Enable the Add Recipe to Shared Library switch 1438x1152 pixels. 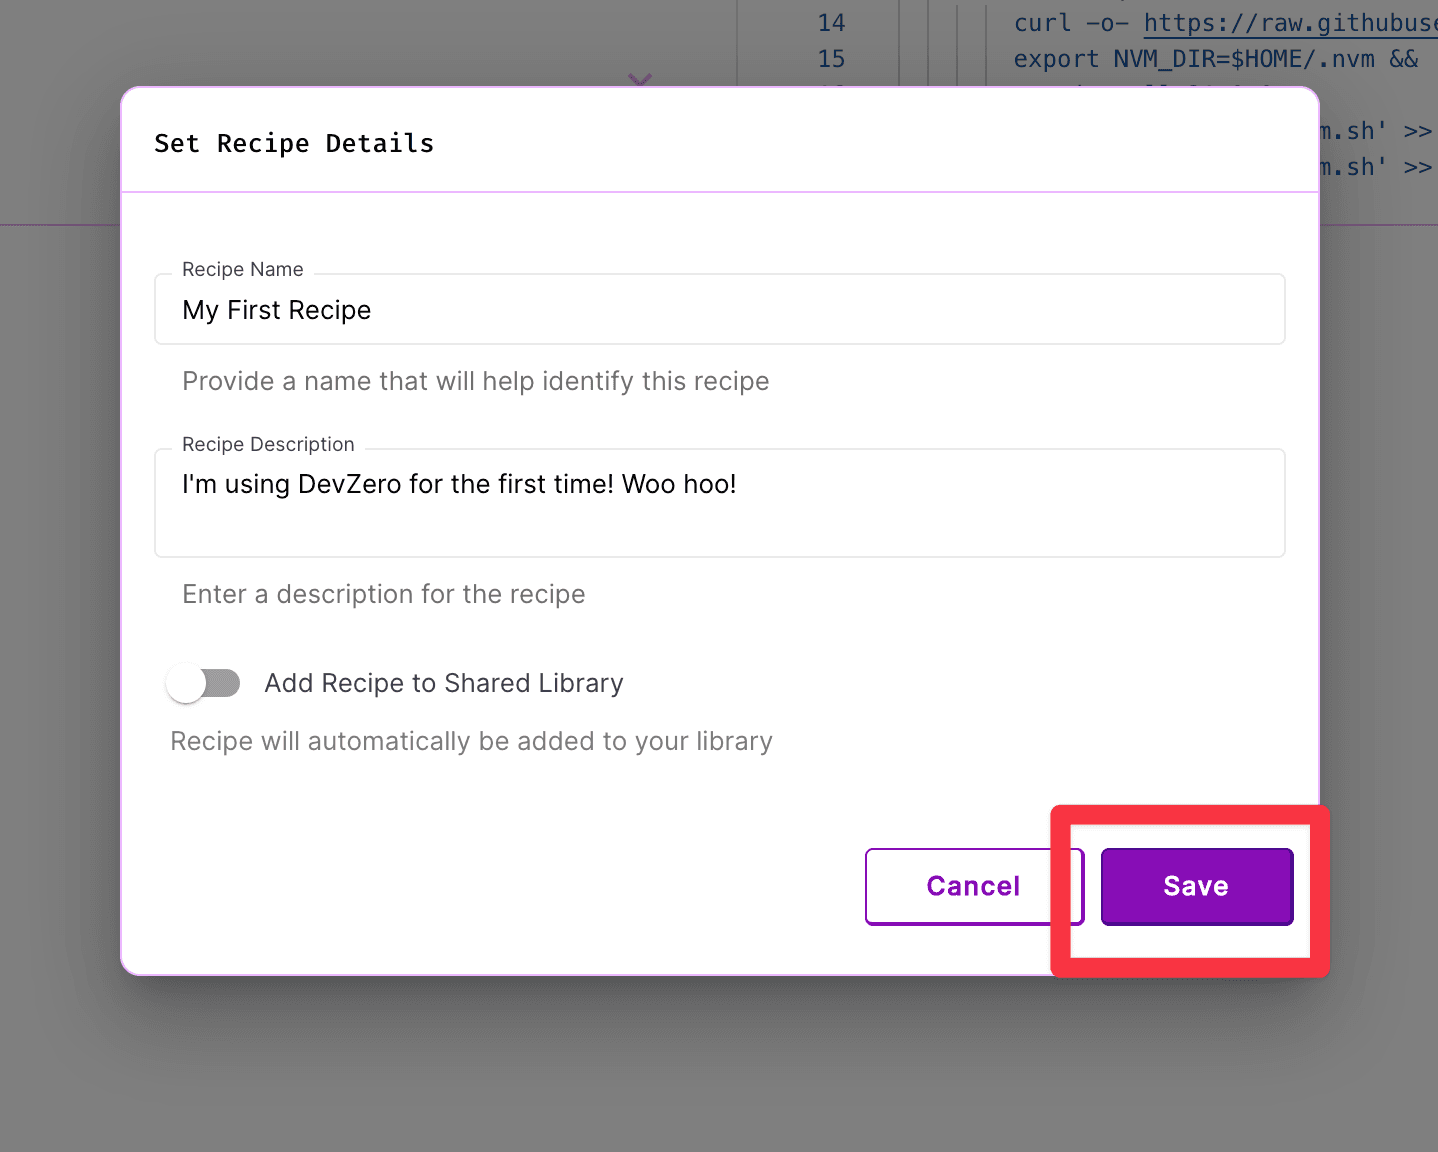[204, 684]
